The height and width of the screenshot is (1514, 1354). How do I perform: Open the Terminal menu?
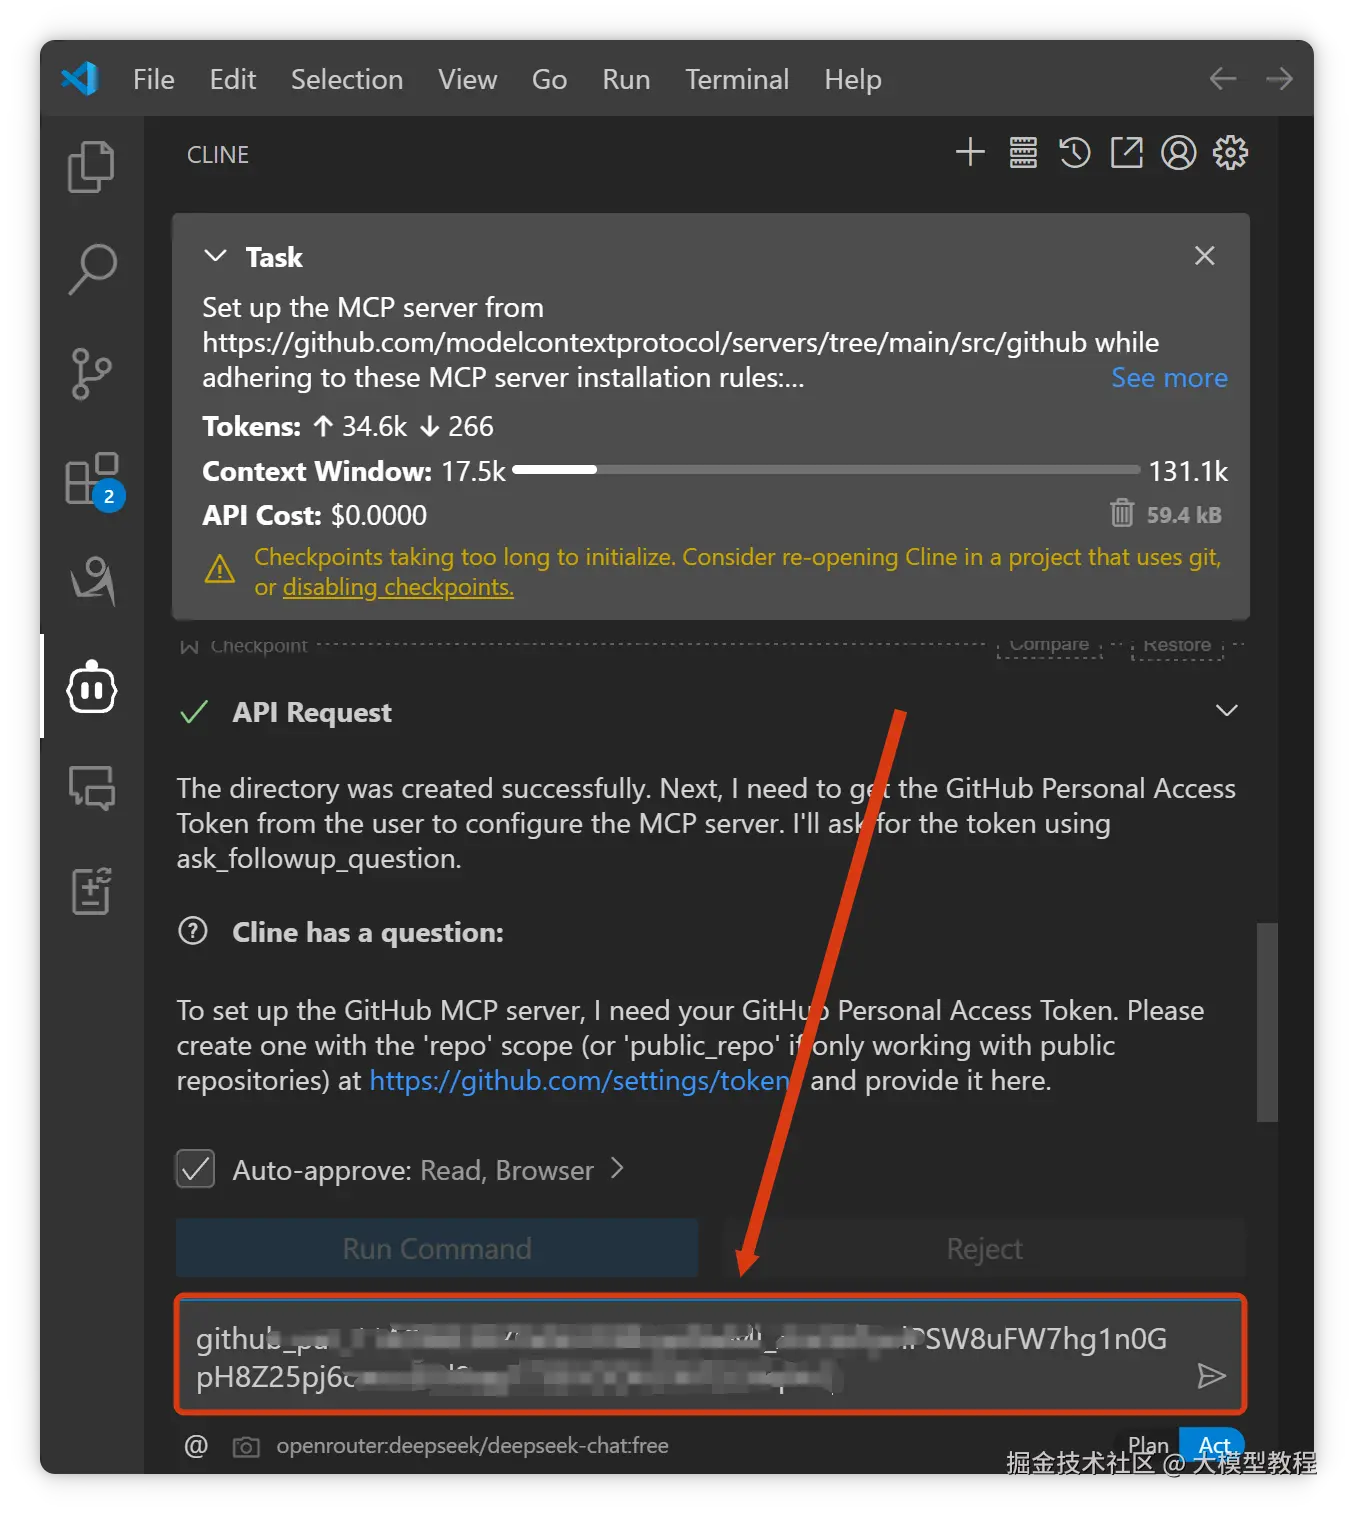(x=737, y=79)
